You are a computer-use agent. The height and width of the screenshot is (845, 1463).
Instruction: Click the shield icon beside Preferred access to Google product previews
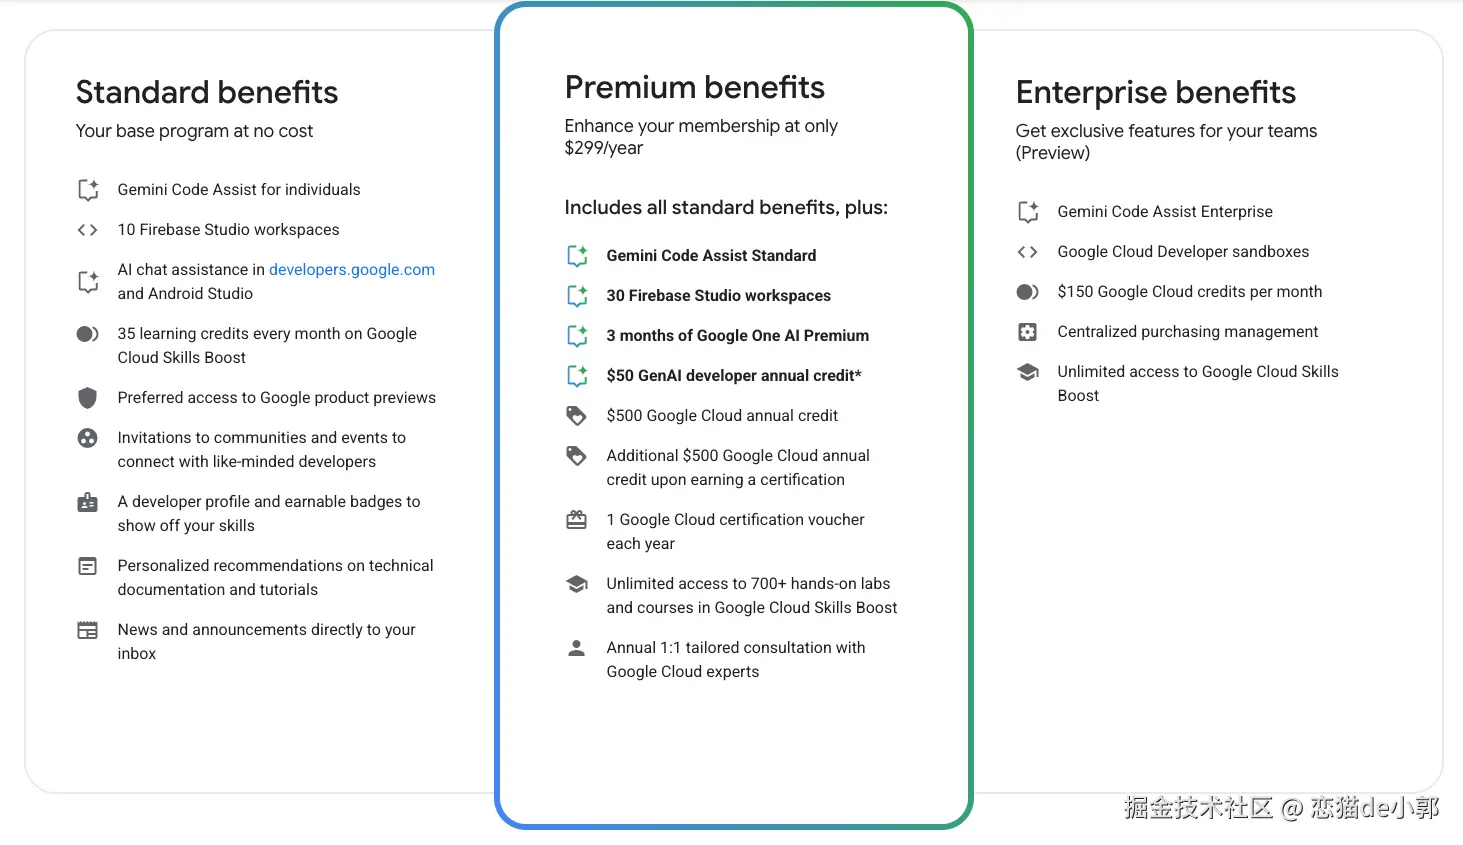tap(88, 398)
